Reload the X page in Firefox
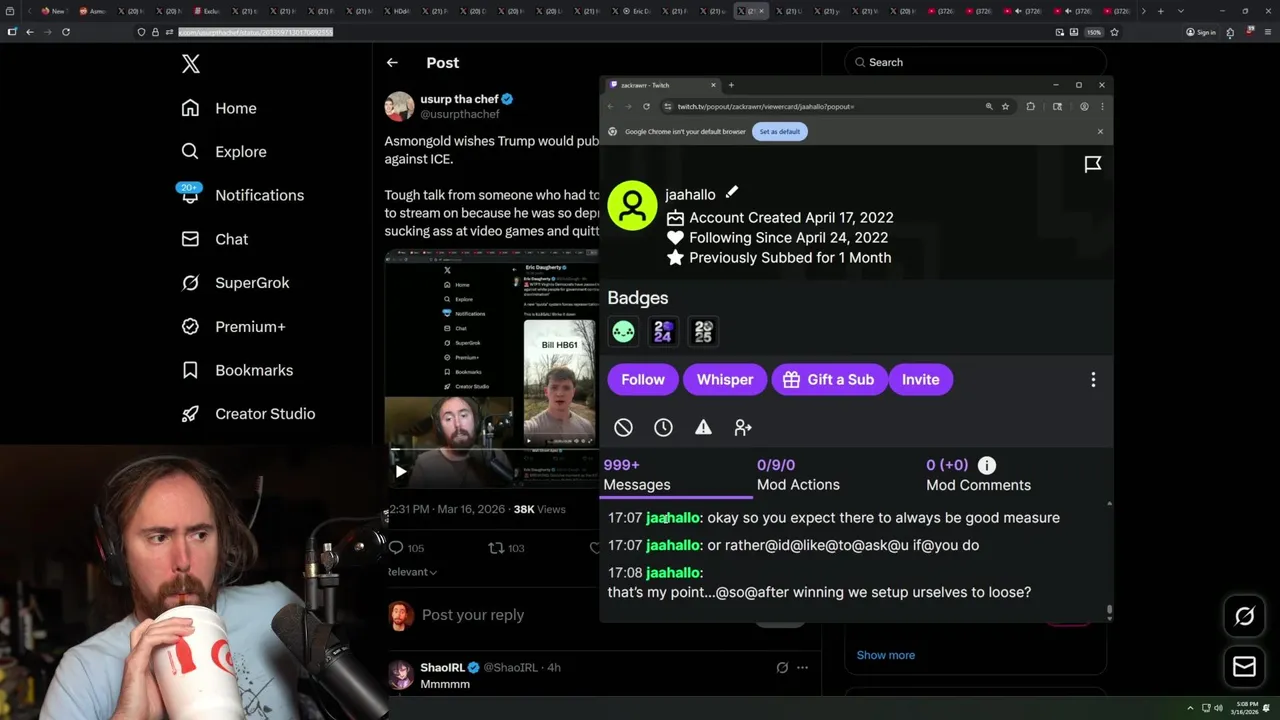 tap(66, 32)
